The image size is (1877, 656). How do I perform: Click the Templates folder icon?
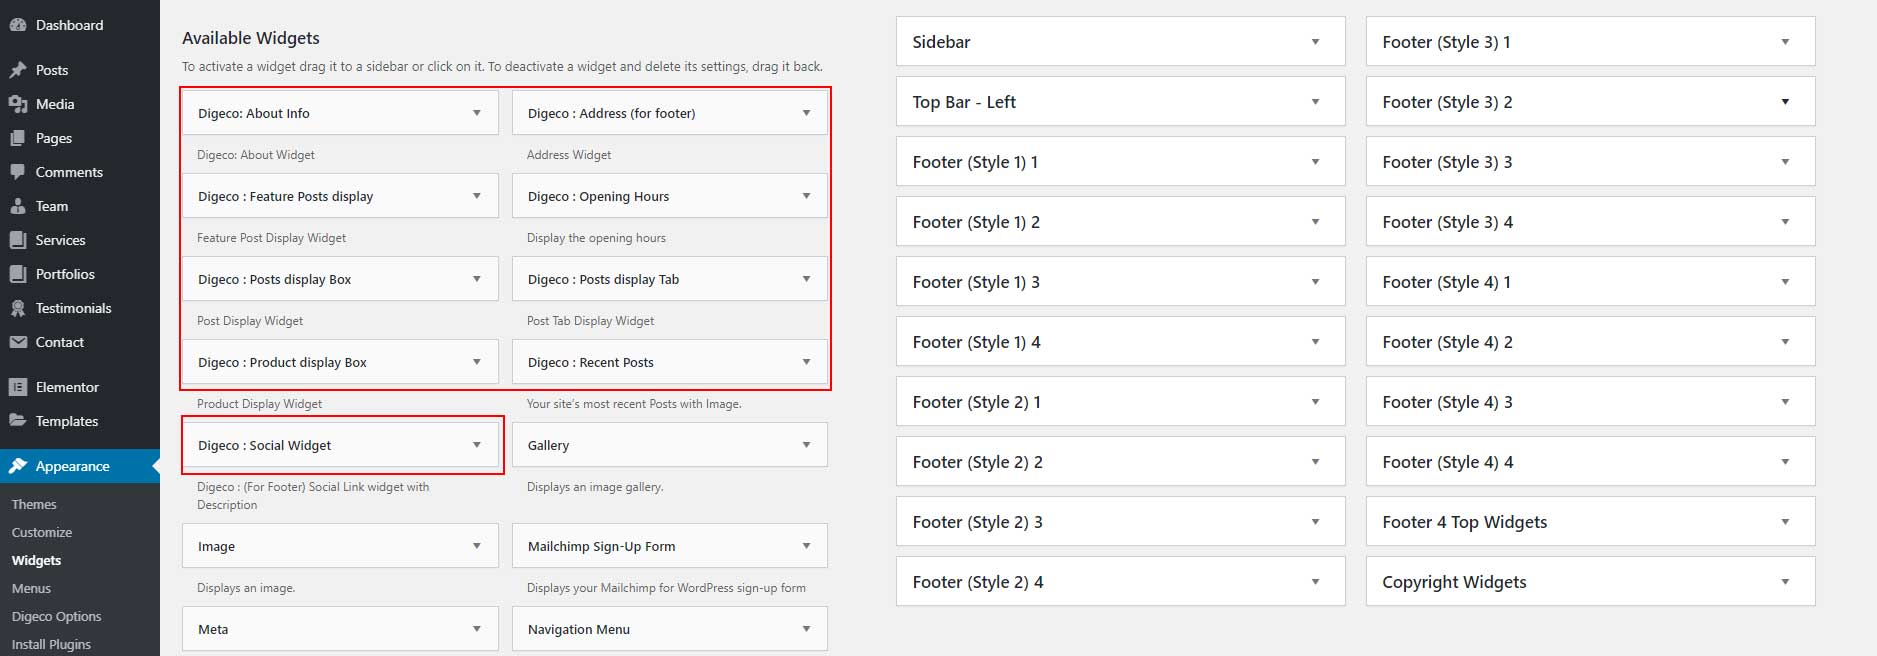(18, 421)
